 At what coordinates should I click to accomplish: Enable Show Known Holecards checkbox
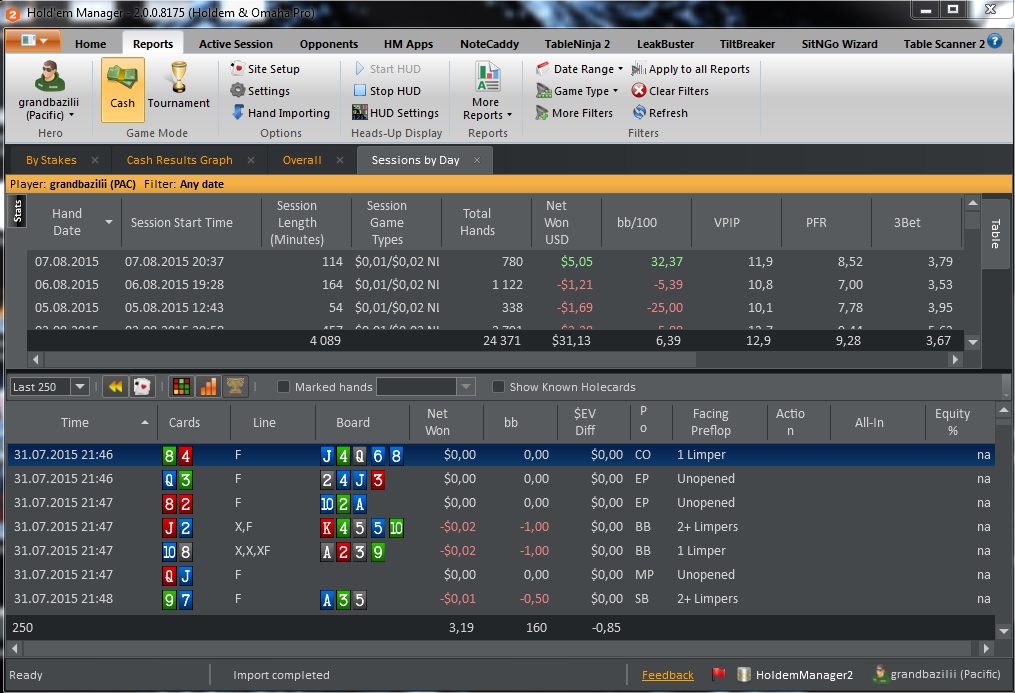point(498,387)
